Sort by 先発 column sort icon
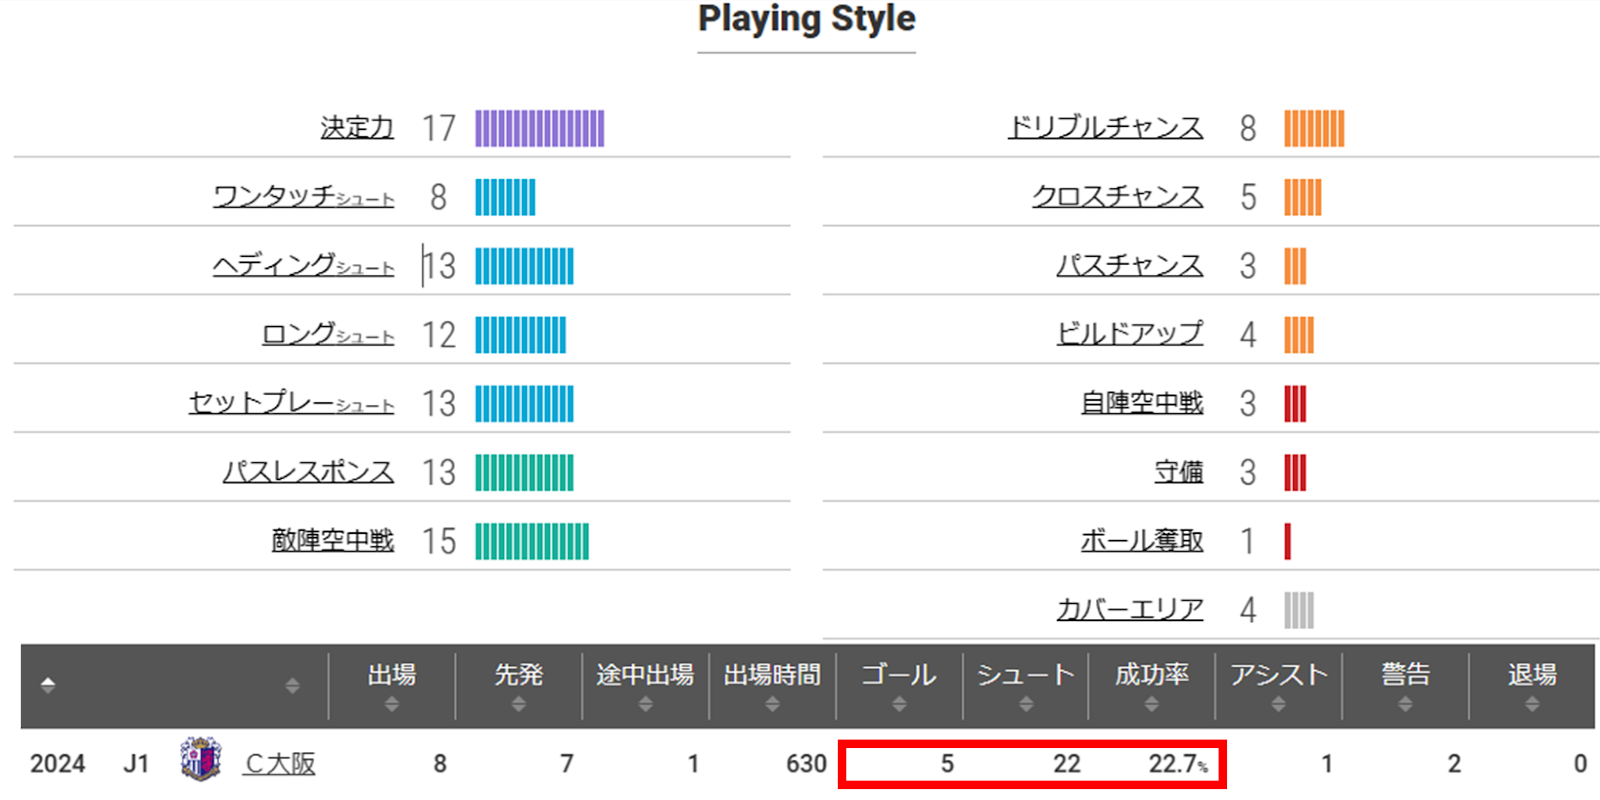The width and height of the screenshot is (1600, 800). pyautogui.click(x=518, y=704)
